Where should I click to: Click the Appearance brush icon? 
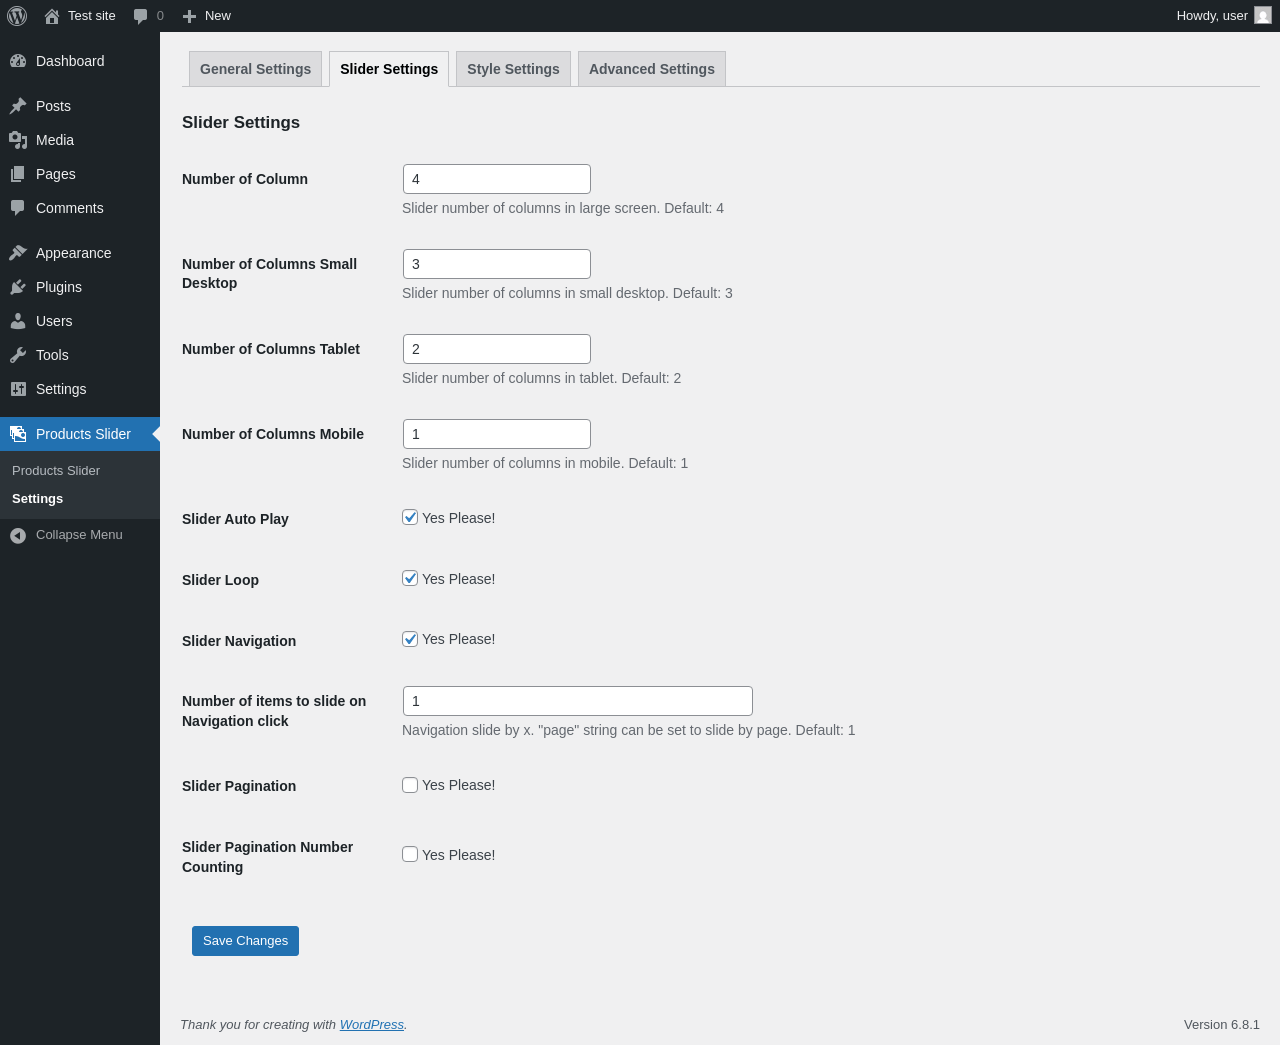[18, 253]
